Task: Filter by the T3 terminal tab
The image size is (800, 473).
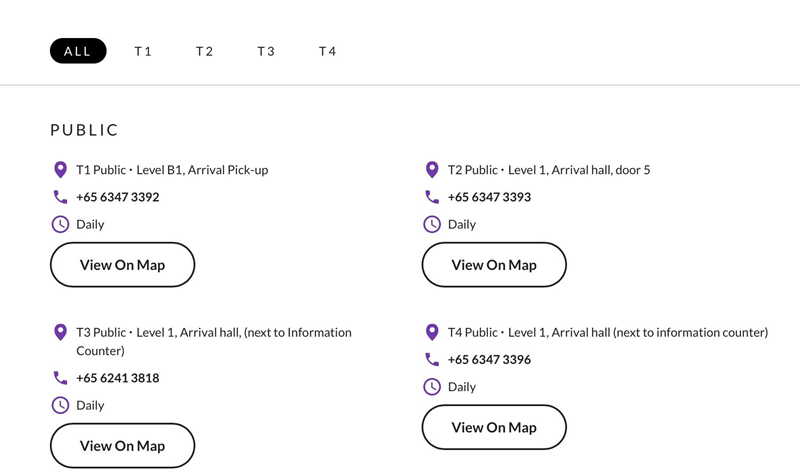Action: coord(266,51)
